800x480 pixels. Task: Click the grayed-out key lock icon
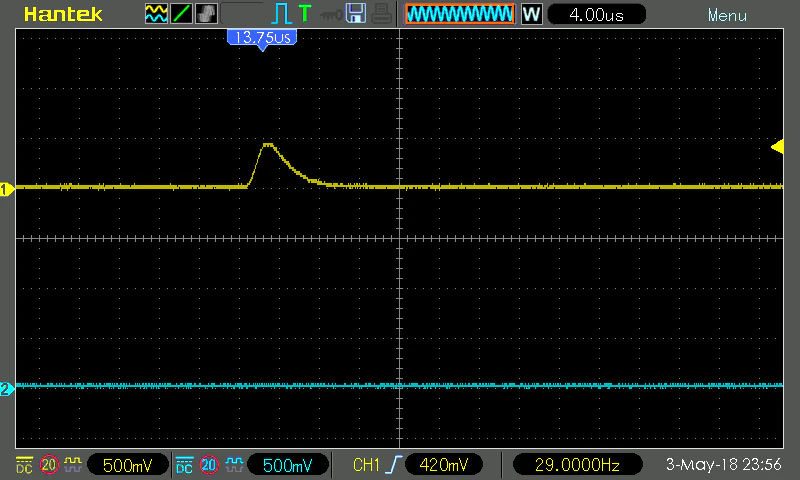(331, 15)
